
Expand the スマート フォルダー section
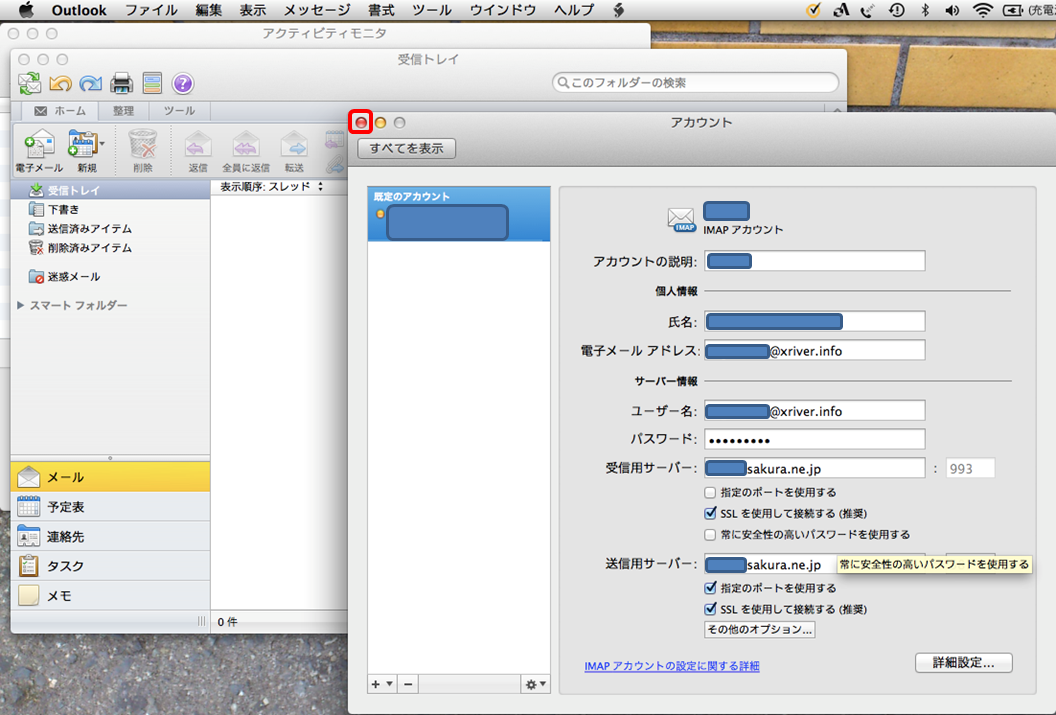point(21,305)
